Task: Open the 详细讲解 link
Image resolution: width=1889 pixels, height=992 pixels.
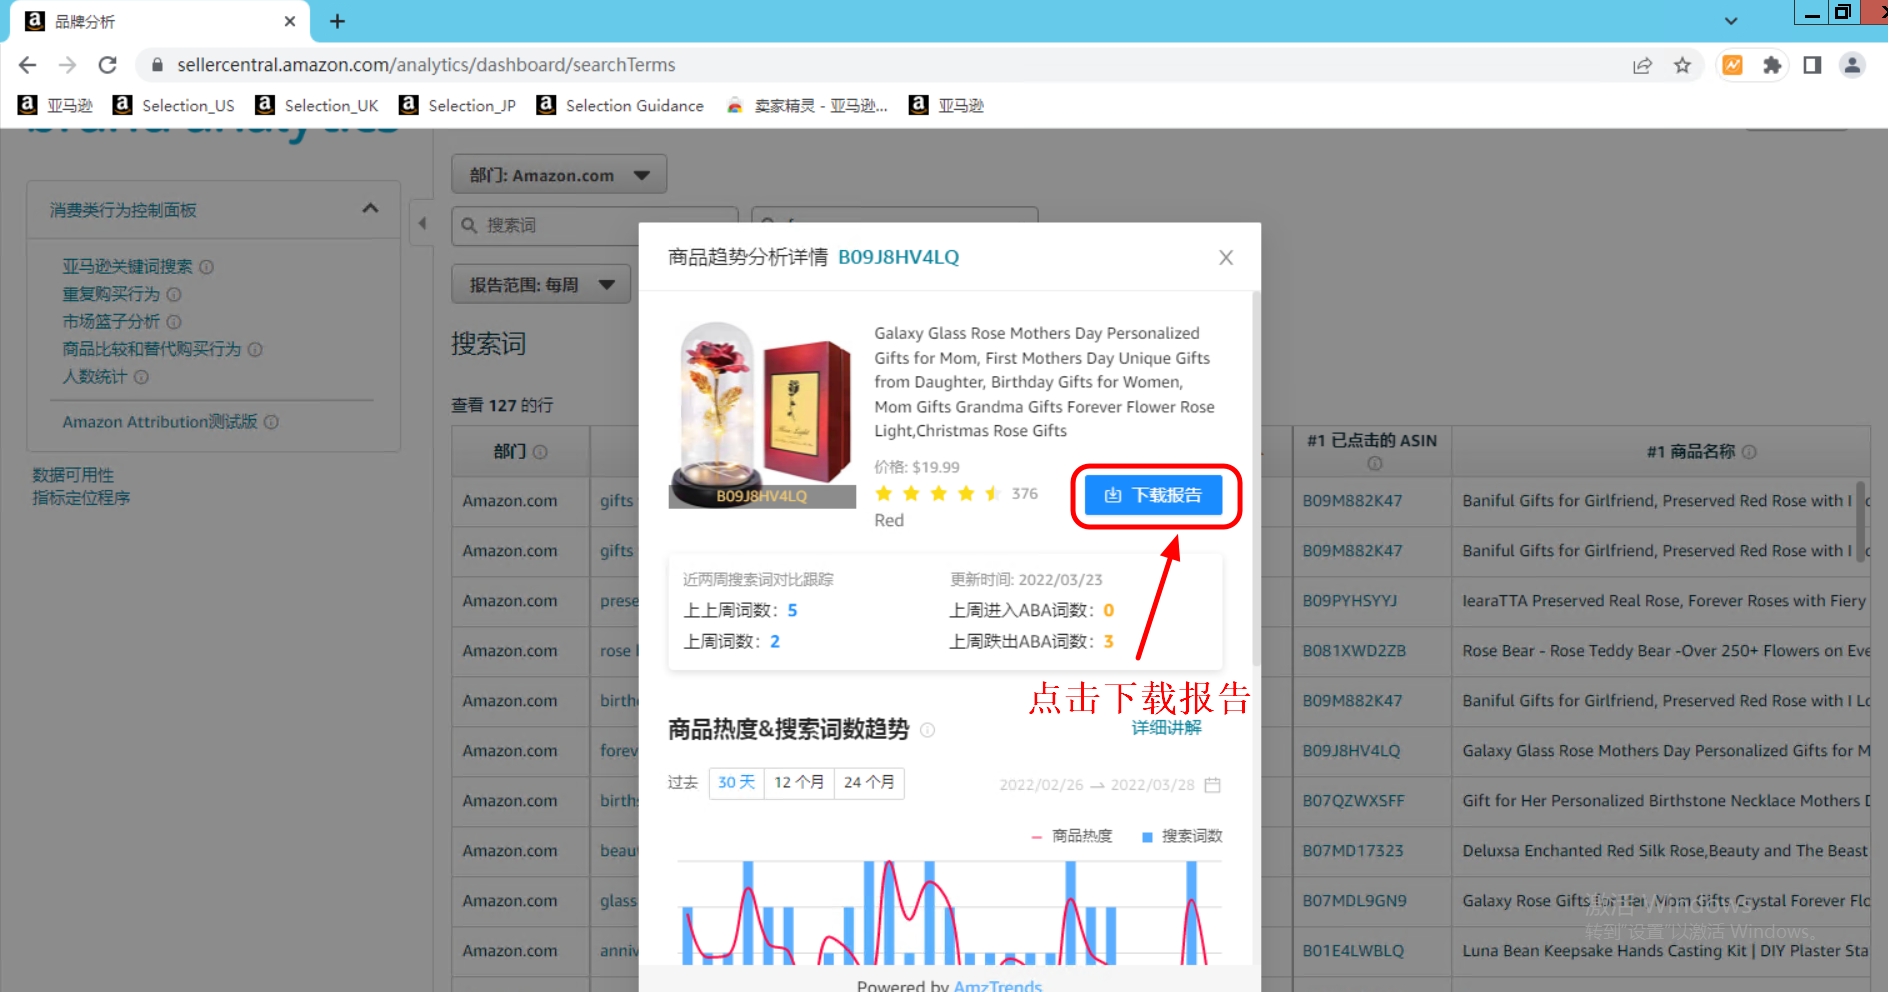Action: click(1166, 728)
